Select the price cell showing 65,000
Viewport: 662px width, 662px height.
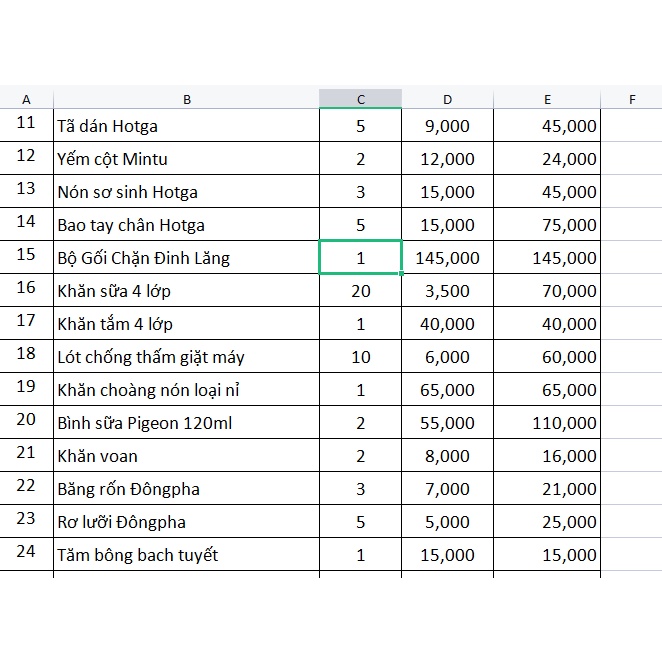447,390
